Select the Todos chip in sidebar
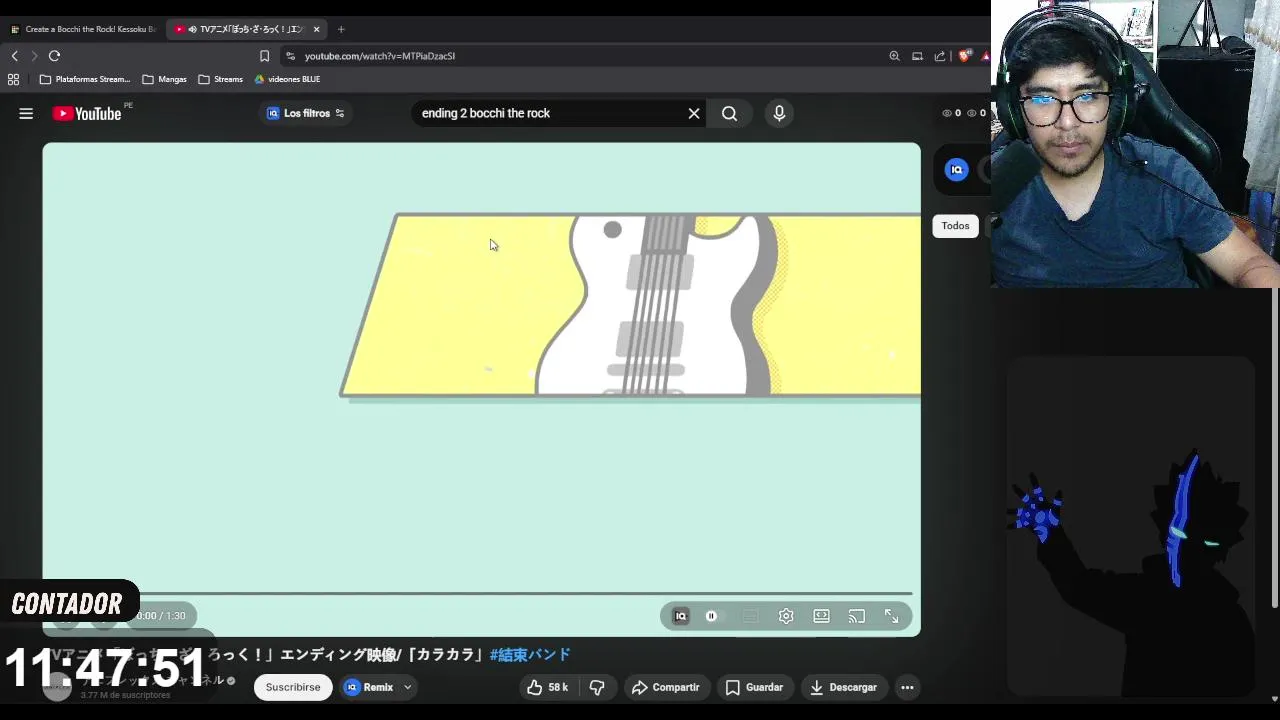1280x720 pixels. click(x=955, y=226)
